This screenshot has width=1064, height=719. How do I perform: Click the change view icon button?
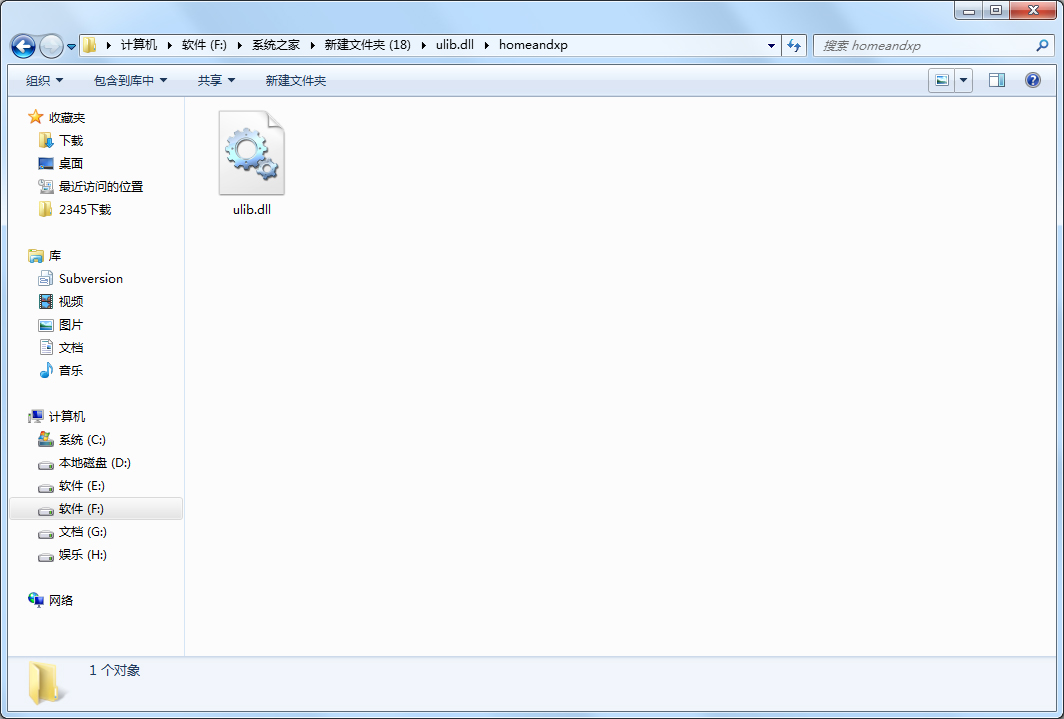[941, 81]
